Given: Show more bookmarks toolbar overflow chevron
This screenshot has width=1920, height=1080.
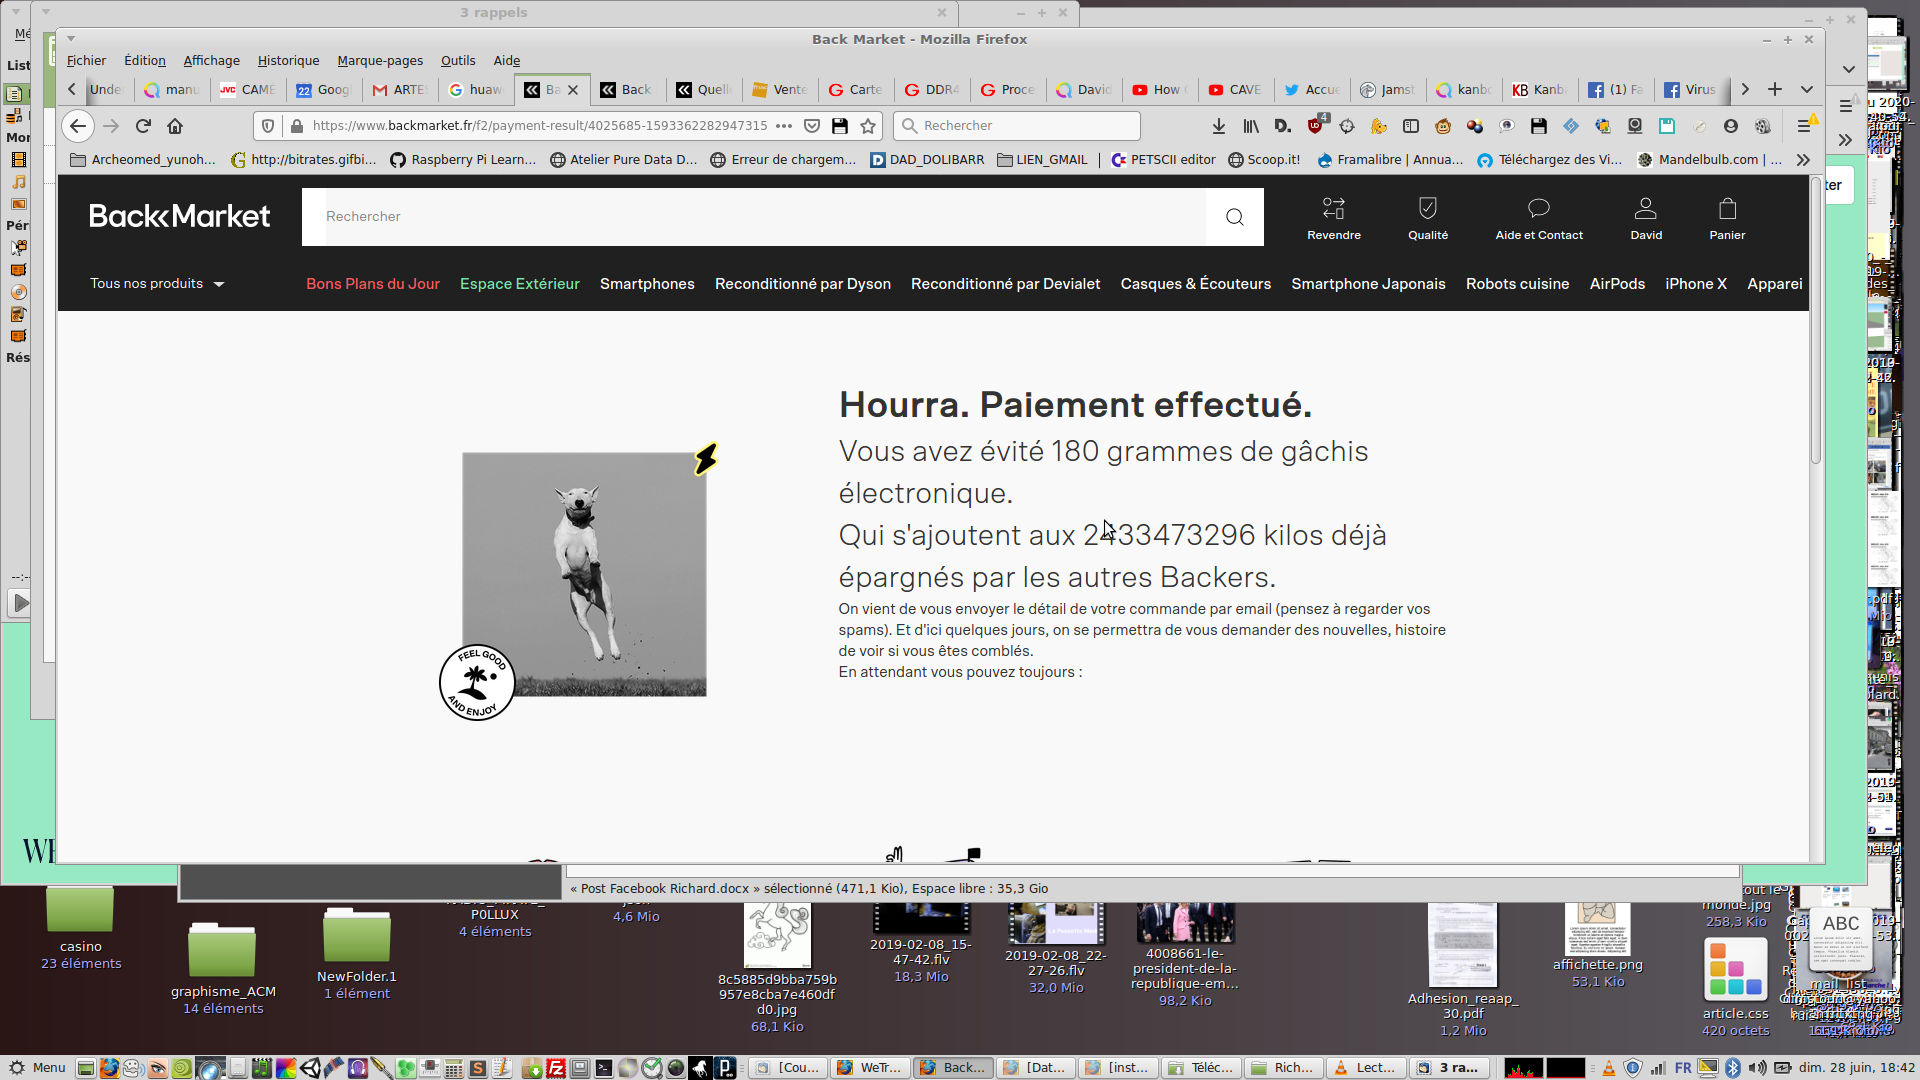Looking at the screenshot, I should click(1802, 160).
